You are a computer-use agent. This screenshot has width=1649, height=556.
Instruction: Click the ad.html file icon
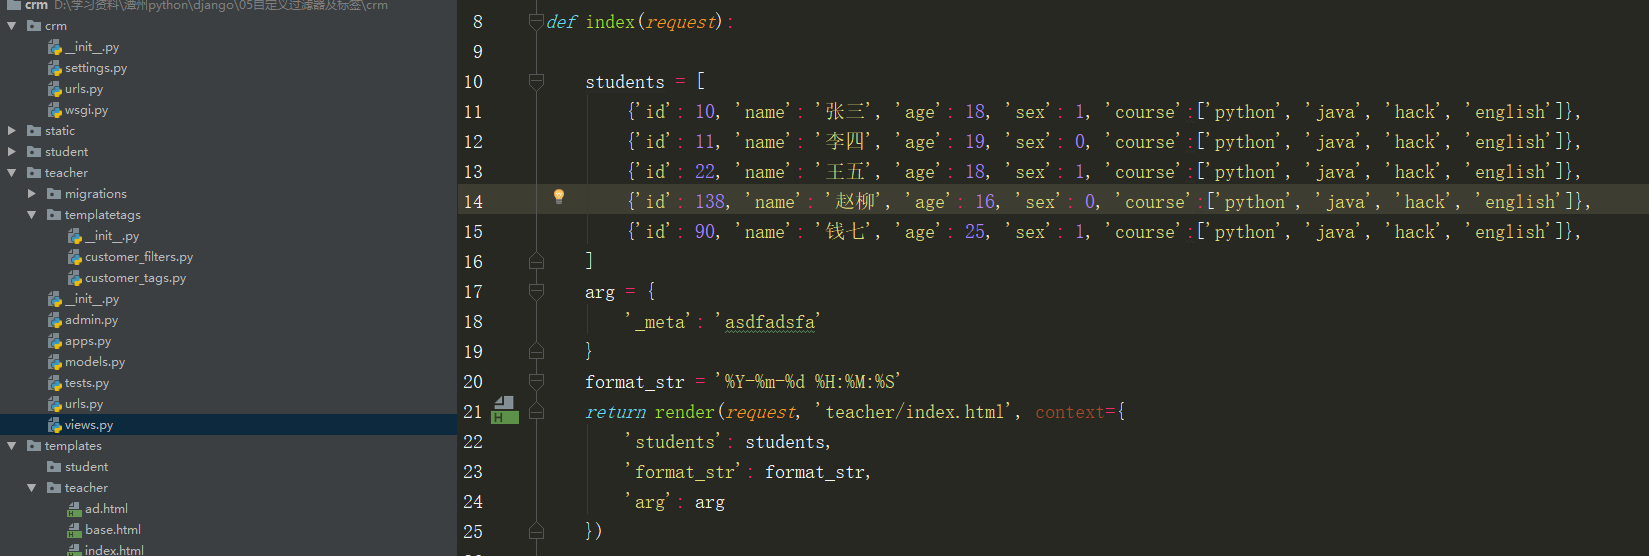pos(75,509)
